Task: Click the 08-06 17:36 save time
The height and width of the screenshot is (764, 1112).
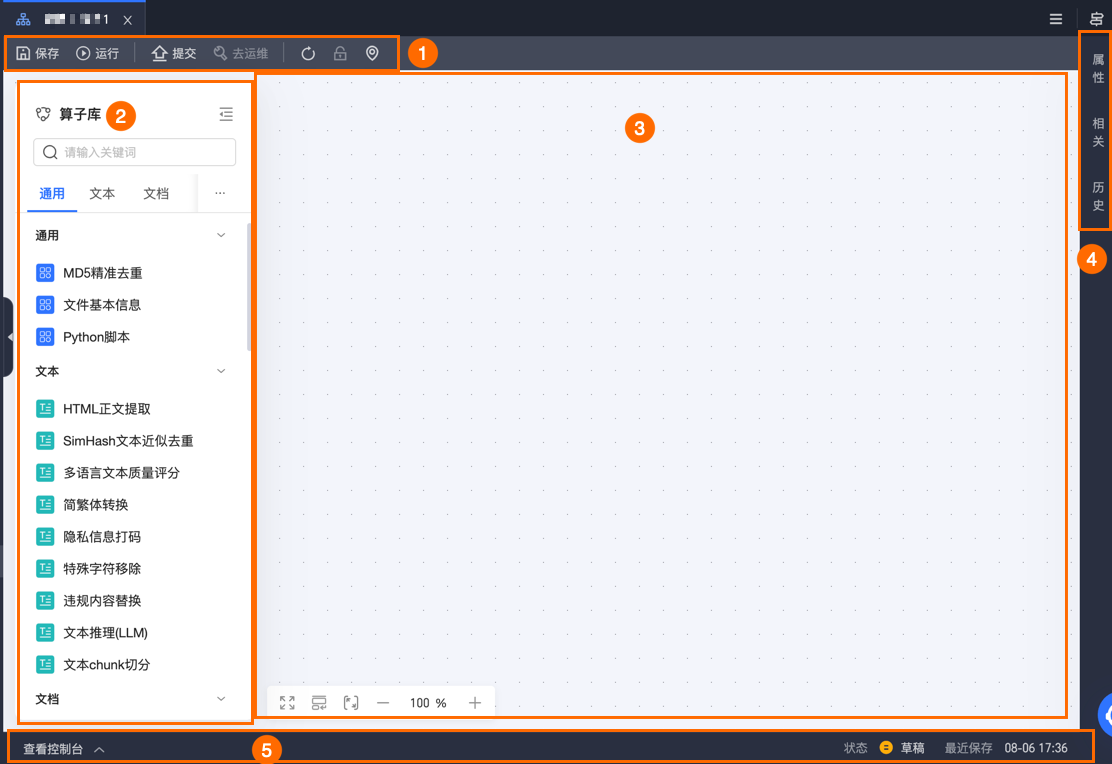Action: pyautogui.click(x=1035, y=748)
